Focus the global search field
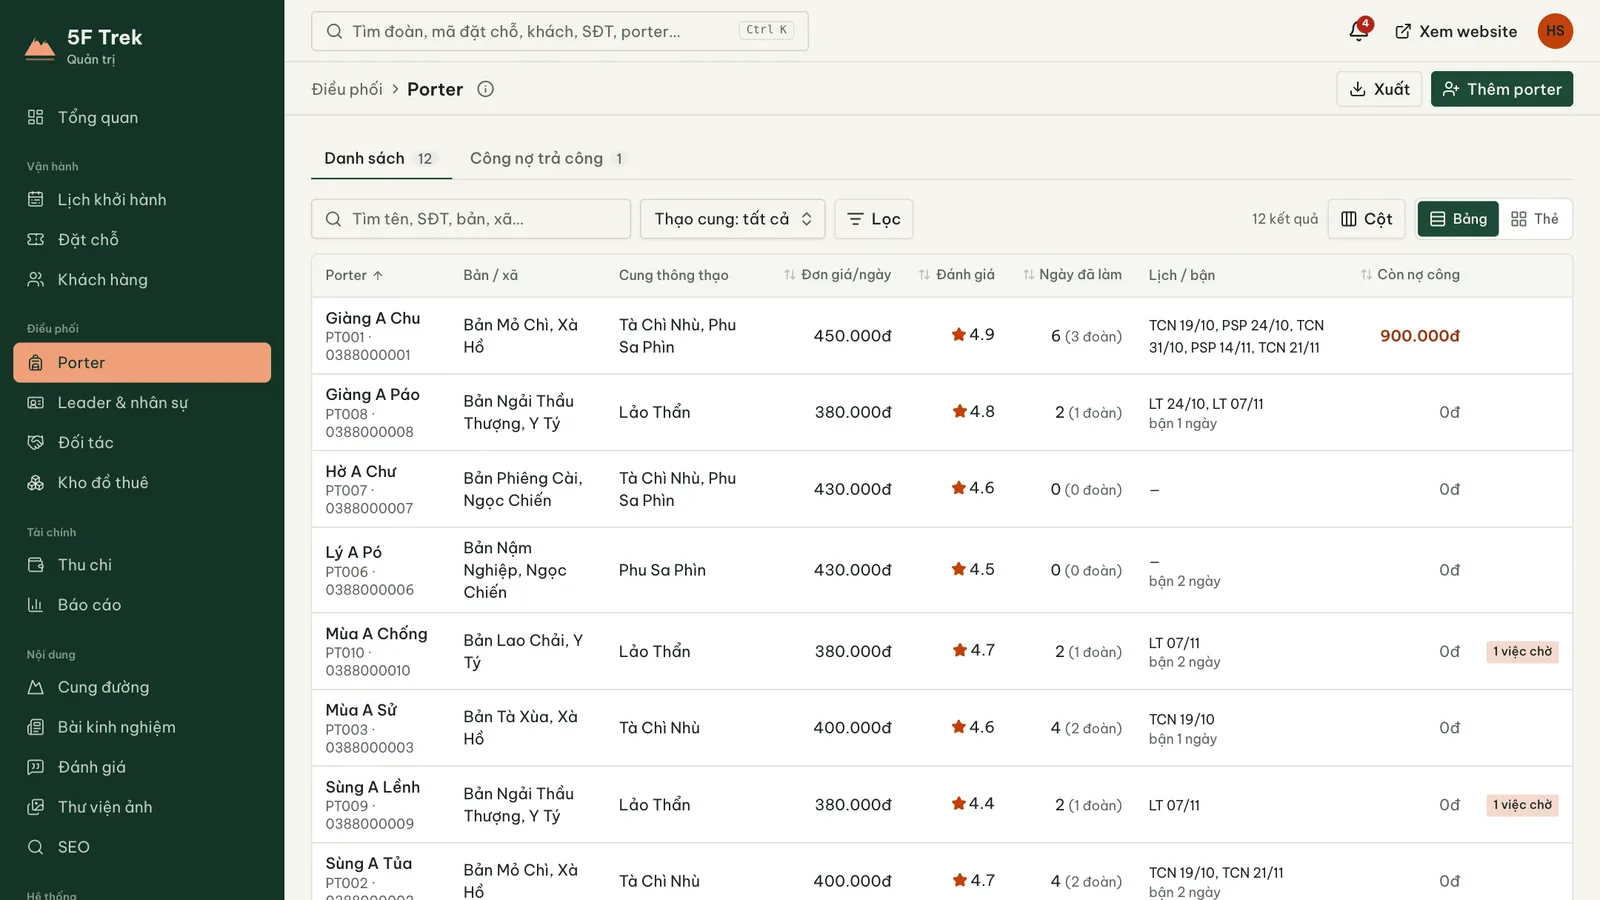Image resolution: width=1600 pixels, height=900 pixels. (x=560, y=31)
